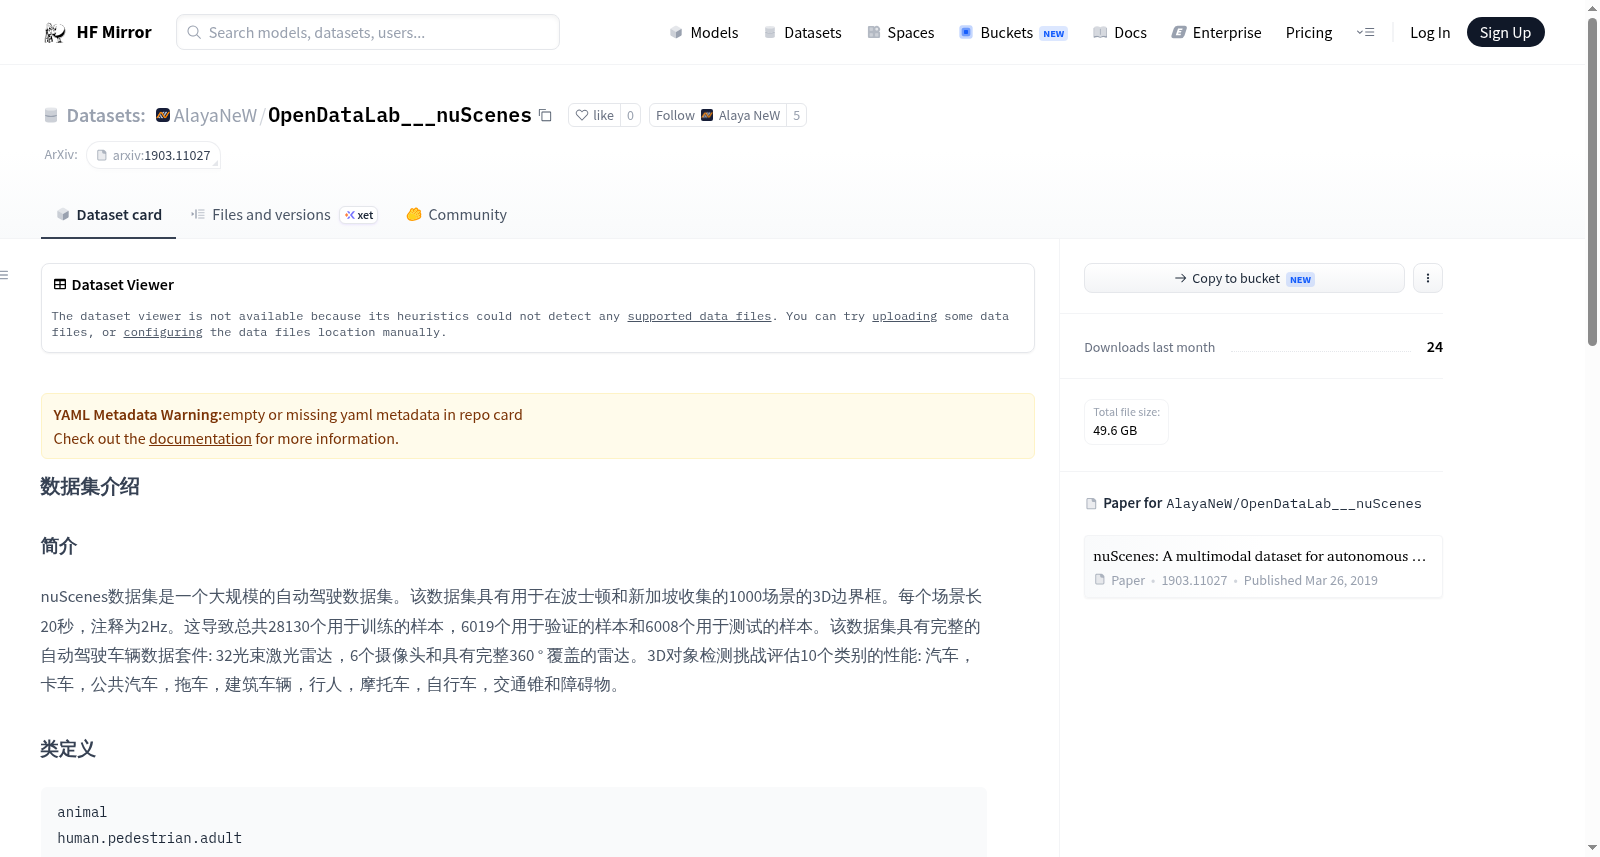1600x857 pixels.
Task: Click the HF Mirror logo icon
Action: pyautogui.click(x=55, y=33)
